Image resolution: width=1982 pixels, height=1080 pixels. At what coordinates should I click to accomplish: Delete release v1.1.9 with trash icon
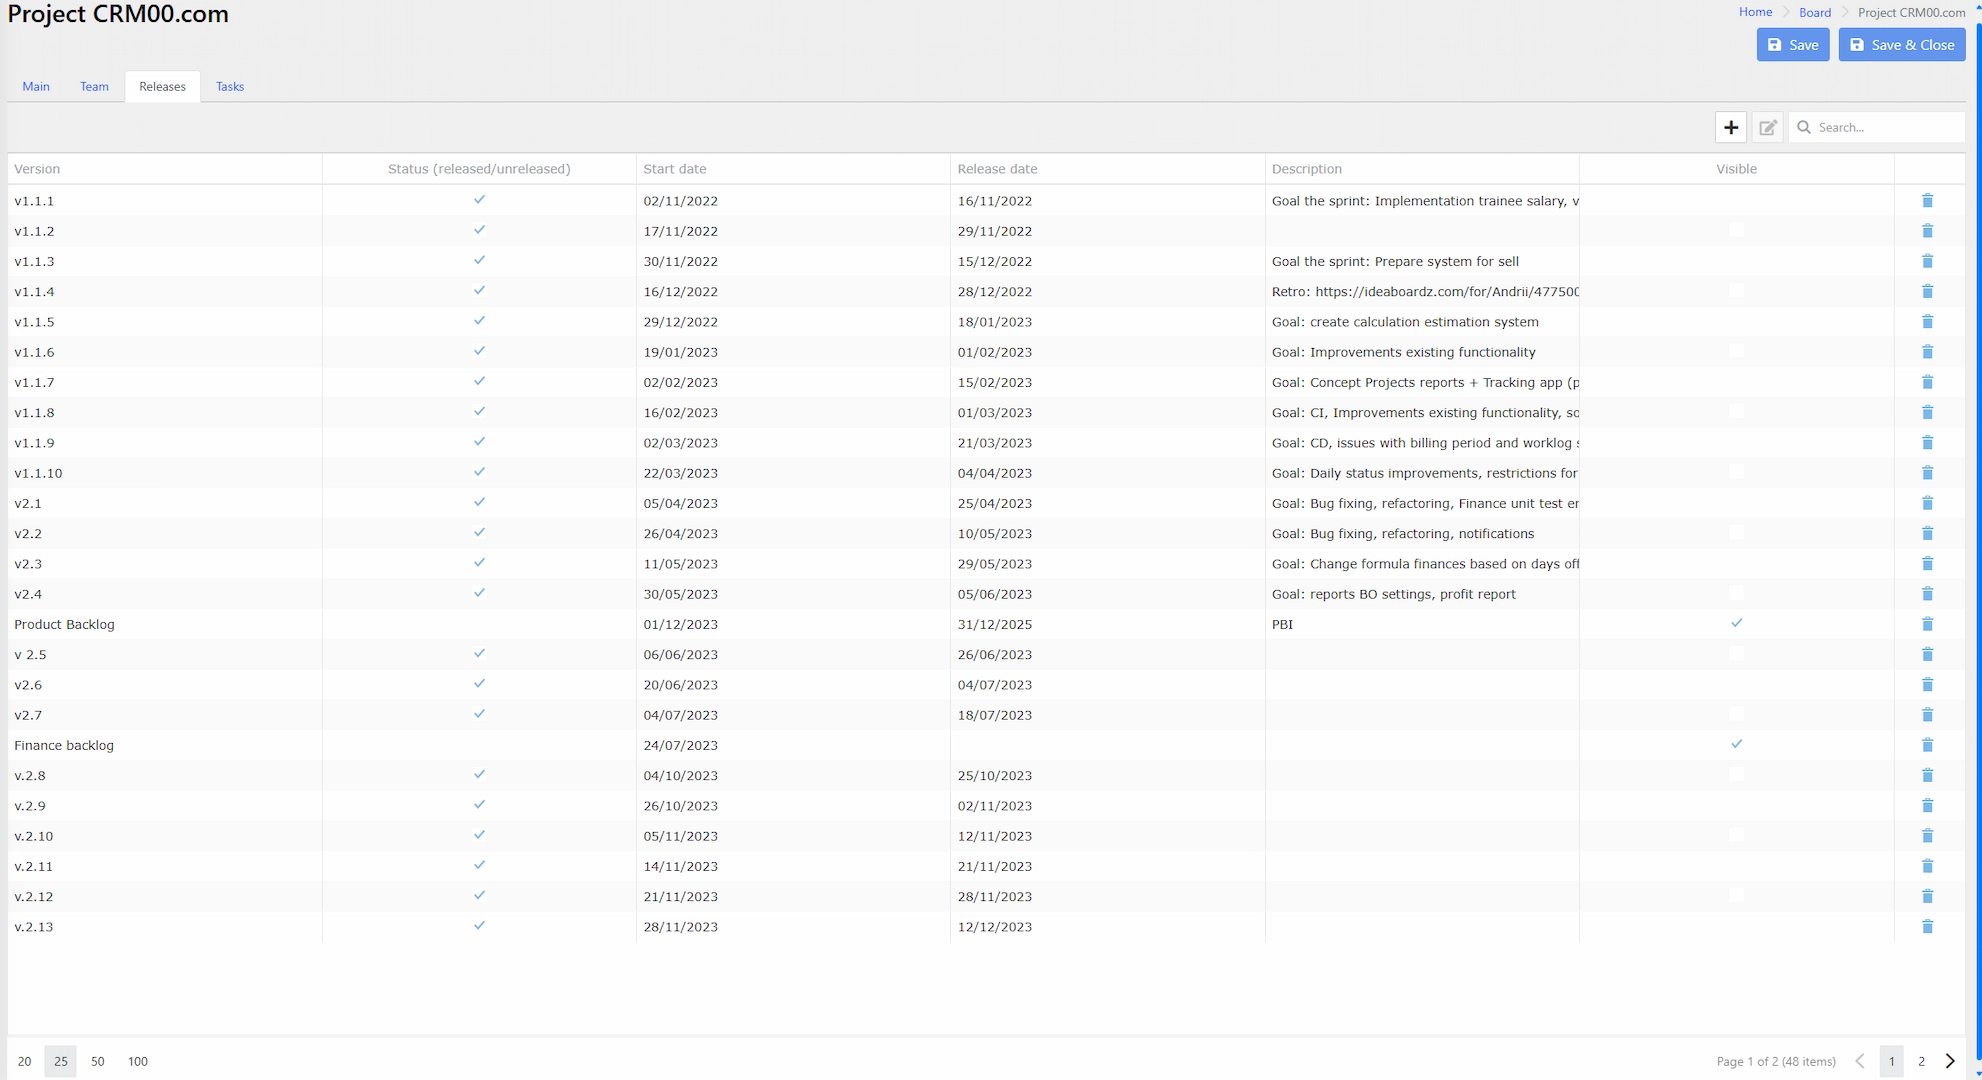1927,443
